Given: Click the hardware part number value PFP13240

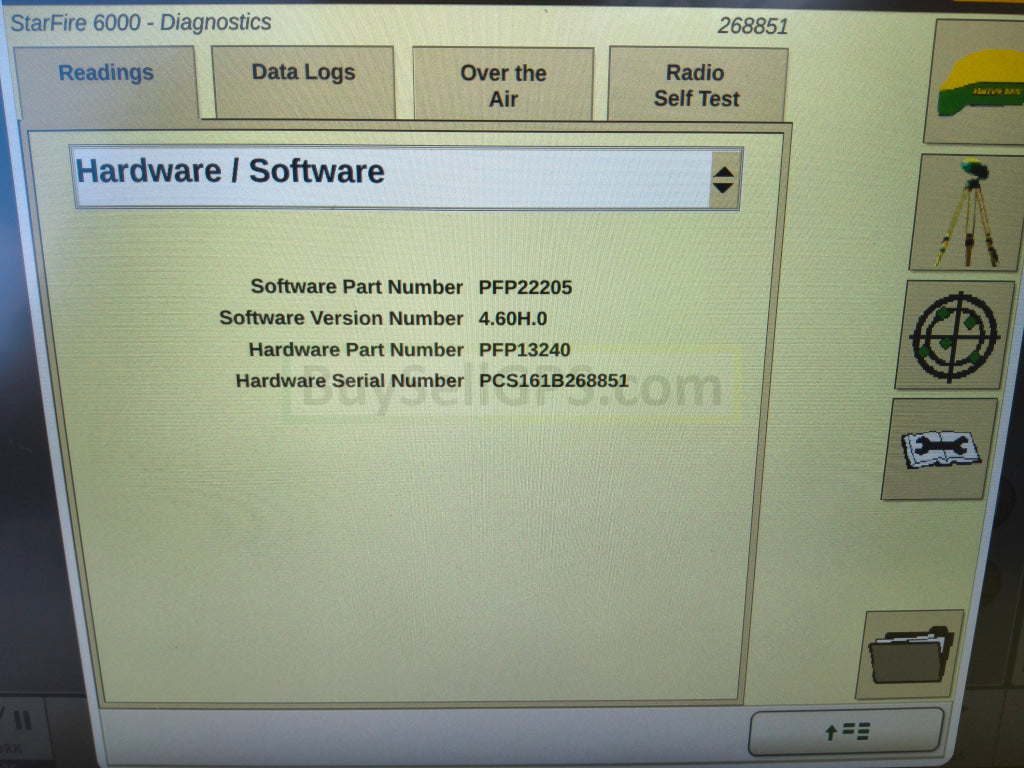Looking at the screenshot, I should [x=525, y=350].
